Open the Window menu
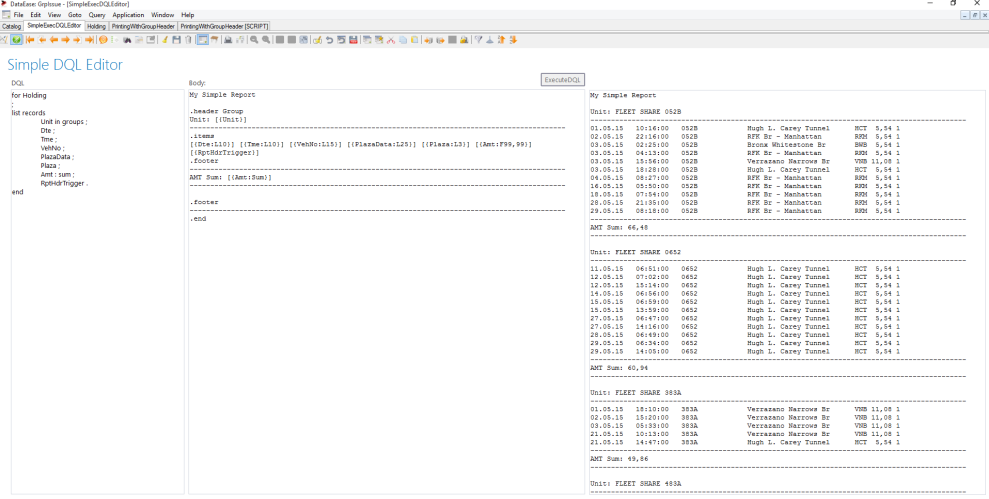Viewport: 989px width, 499px height. [x=163, y=15]
